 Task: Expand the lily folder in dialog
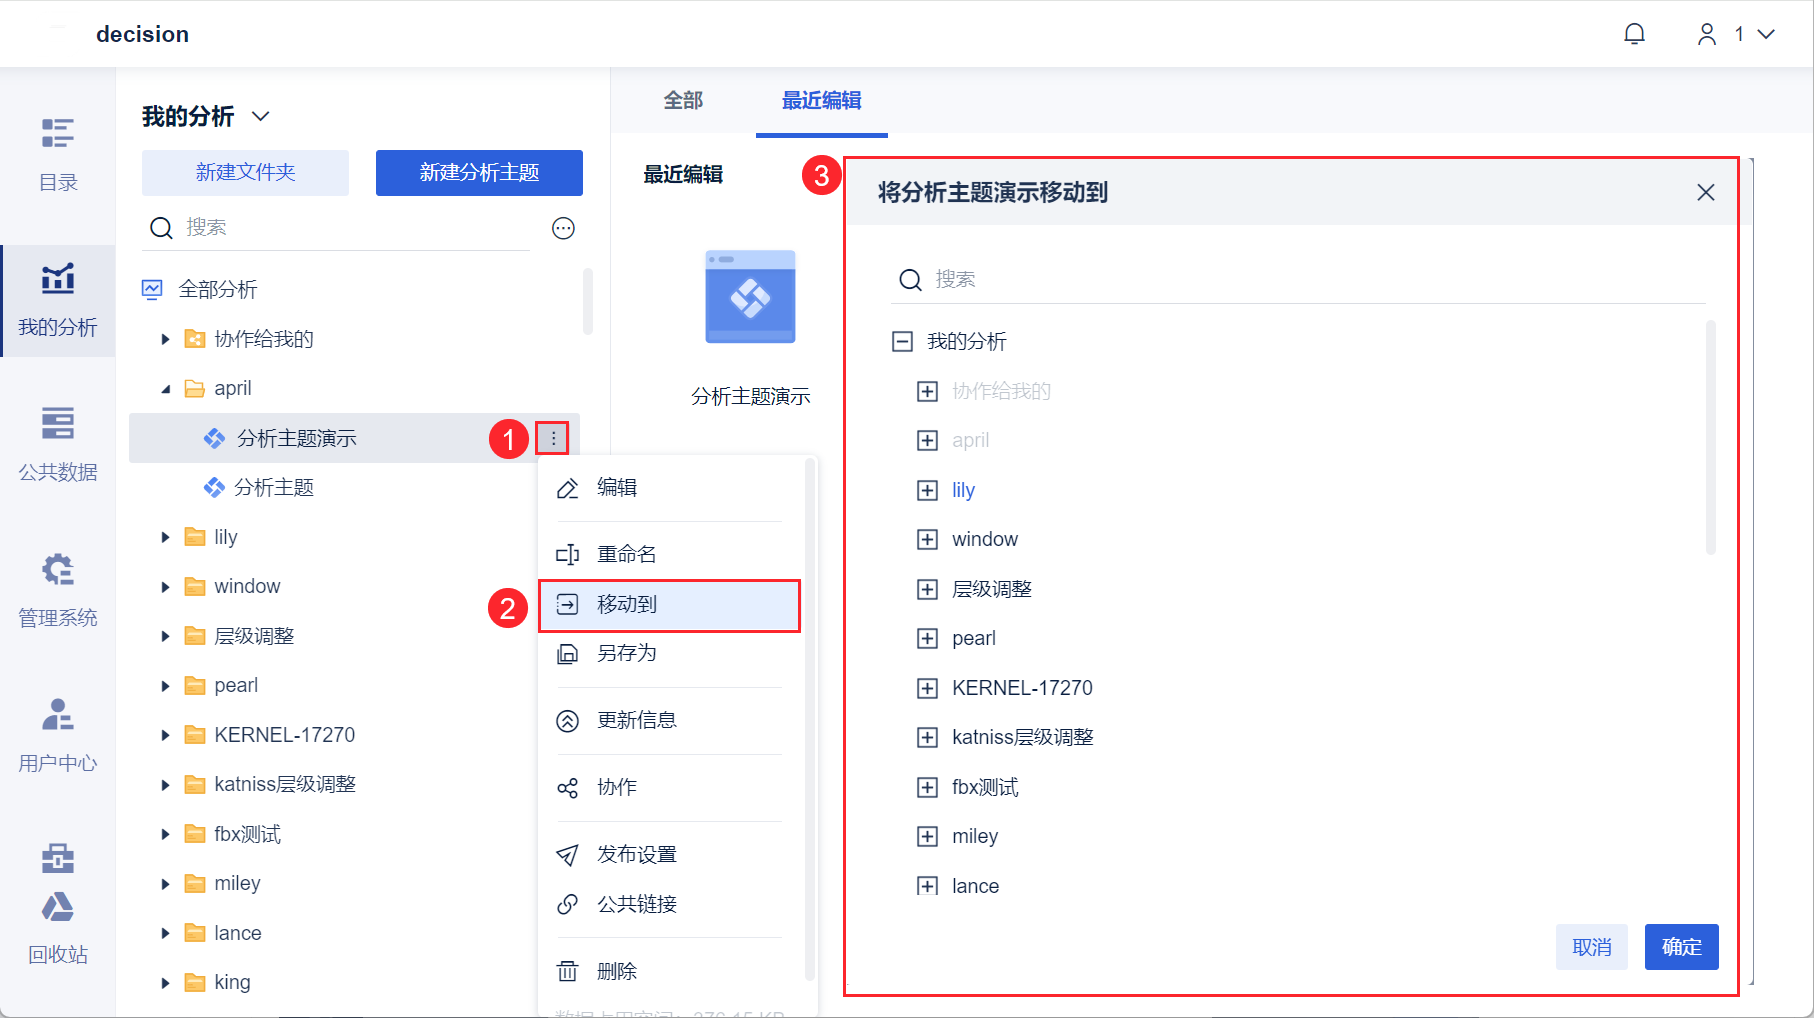coord(927,490)
